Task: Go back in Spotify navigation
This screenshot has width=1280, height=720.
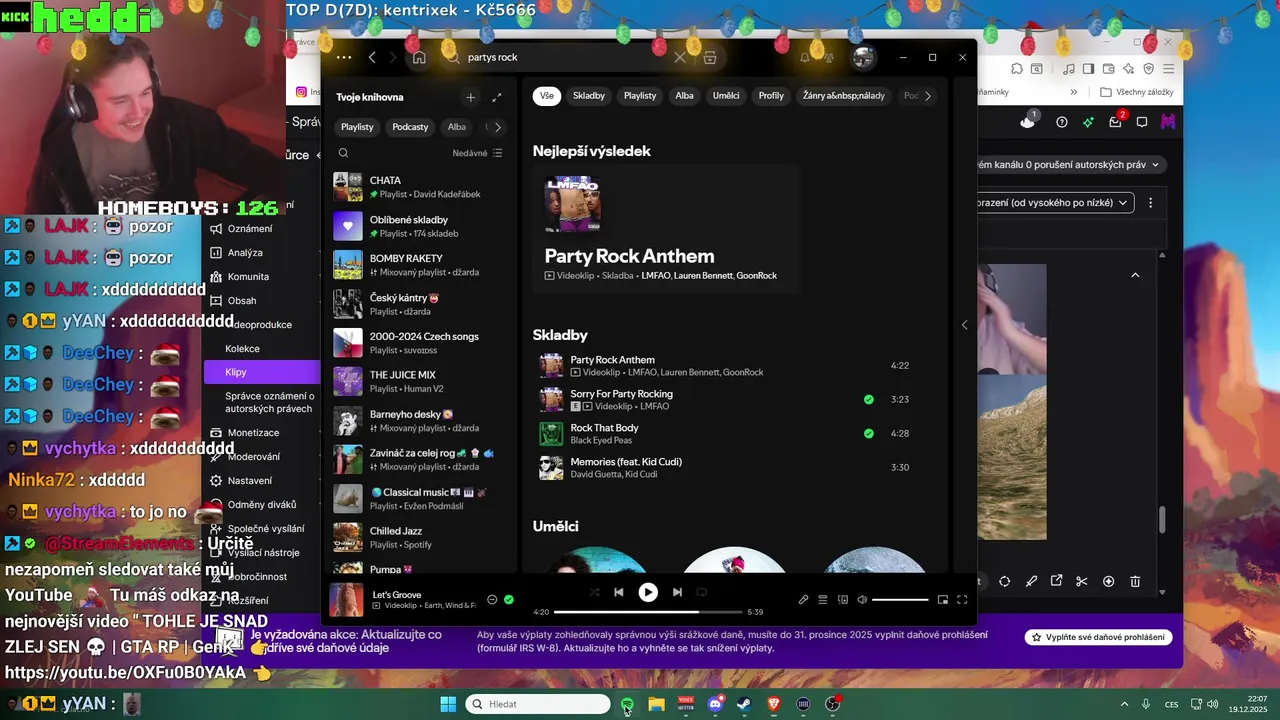Action: [x=372, y=57]
